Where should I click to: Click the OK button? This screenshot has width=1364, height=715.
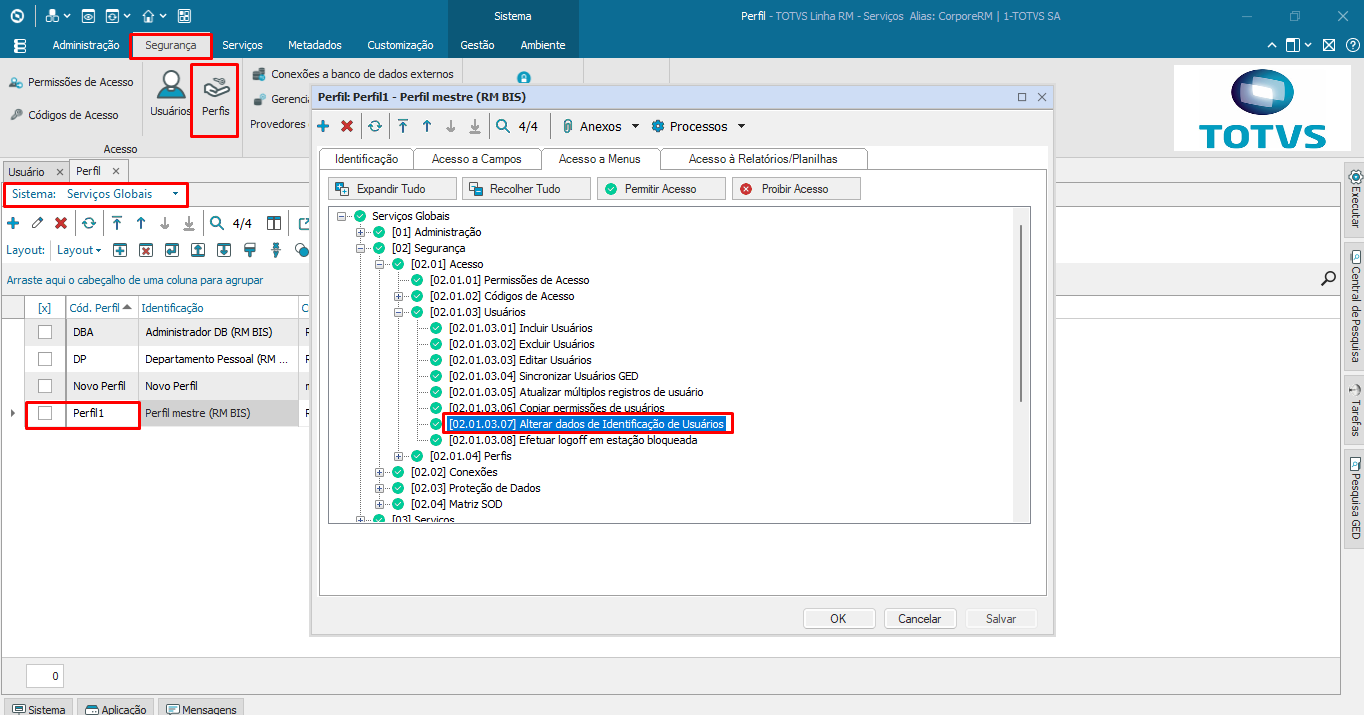(838, 619)
